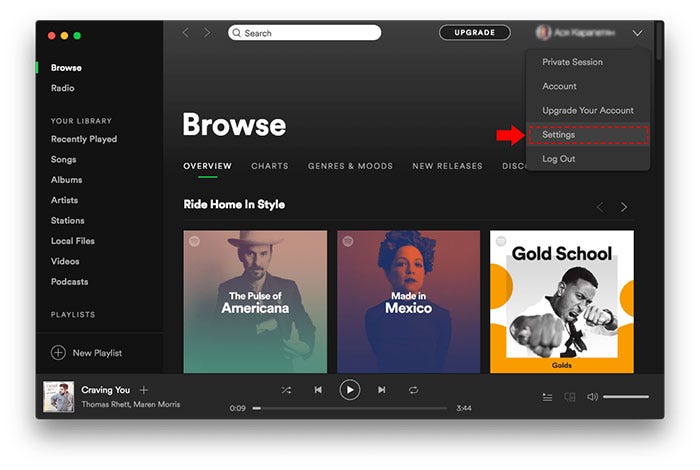Maximize window with green button
This screenshot has height=470, width=700.
[x=77, y=36]
